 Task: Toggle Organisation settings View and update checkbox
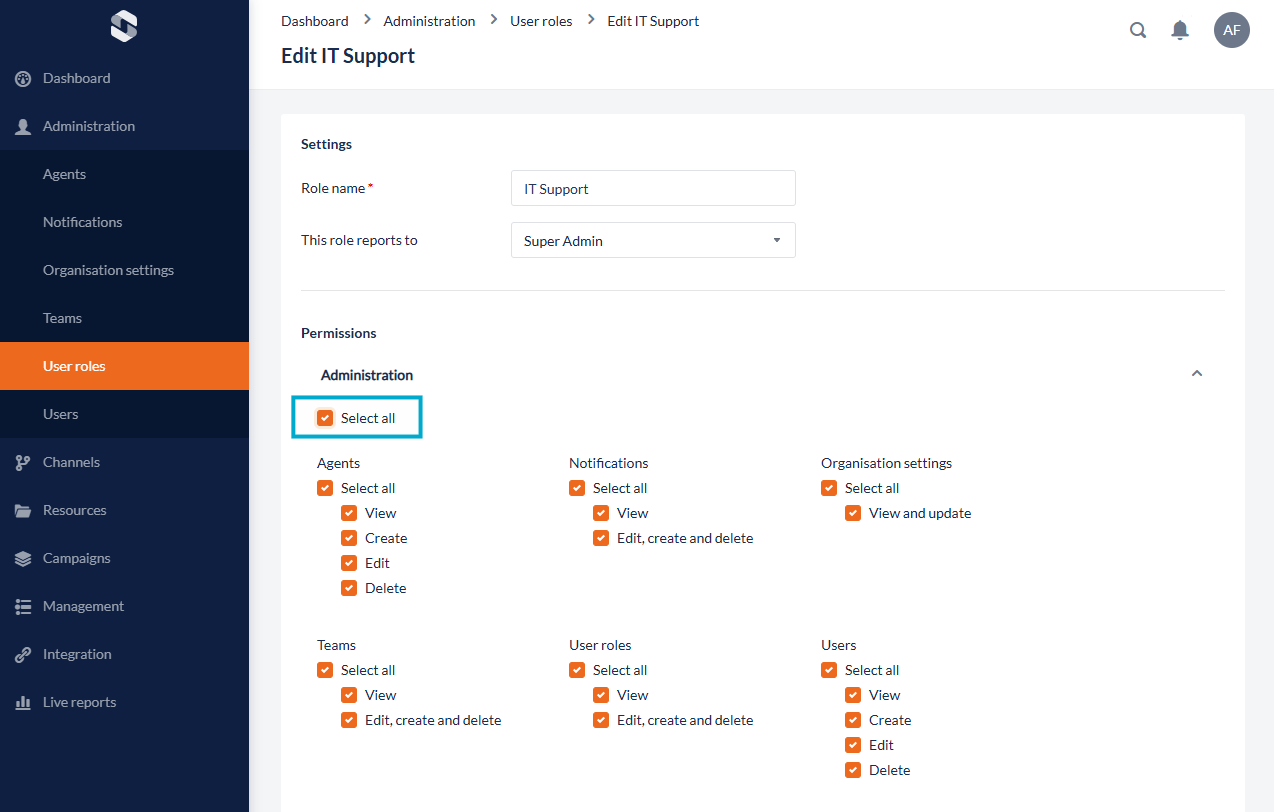tap(853, 513)
